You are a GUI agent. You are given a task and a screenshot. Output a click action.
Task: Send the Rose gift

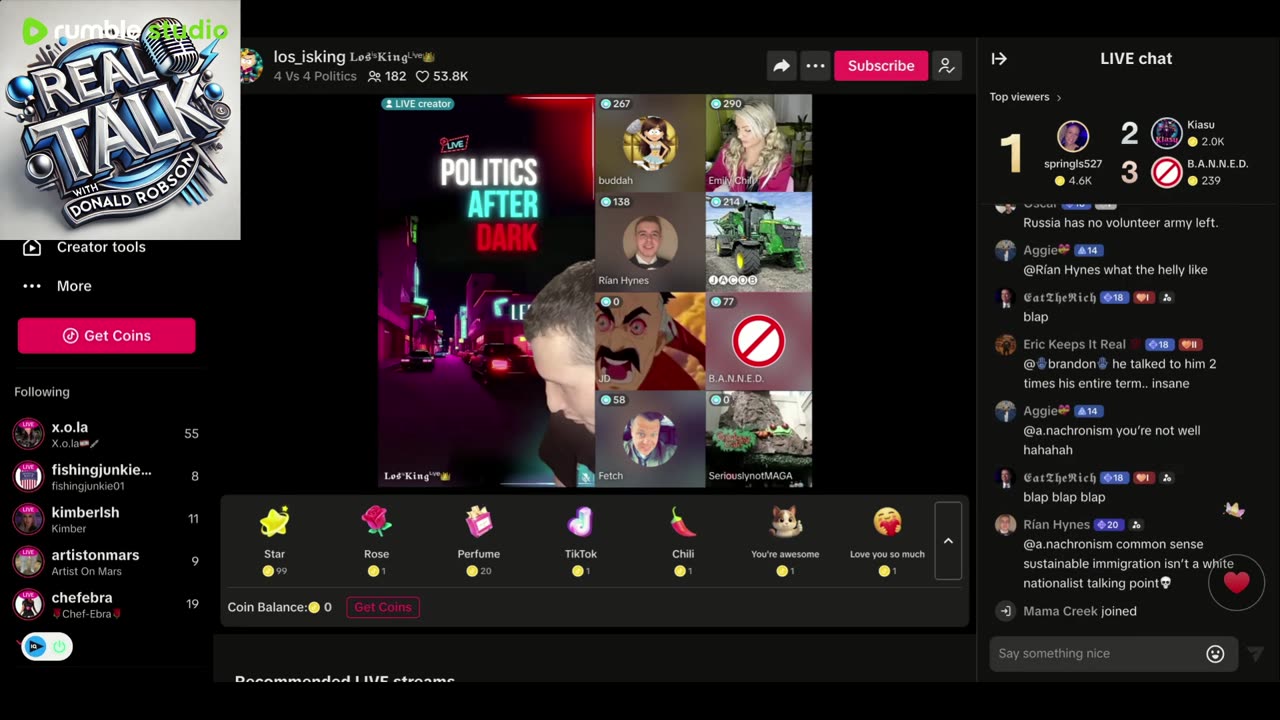376,540
